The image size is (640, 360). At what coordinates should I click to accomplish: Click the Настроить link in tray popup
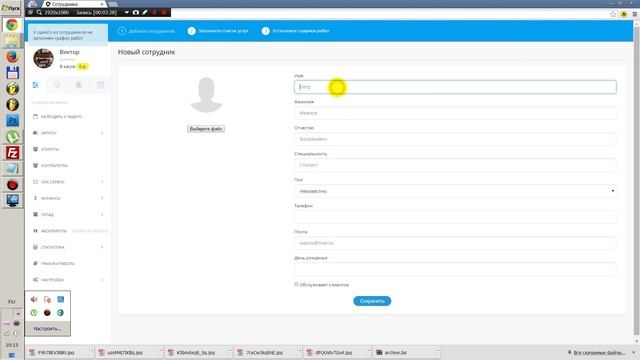point(47,329)
